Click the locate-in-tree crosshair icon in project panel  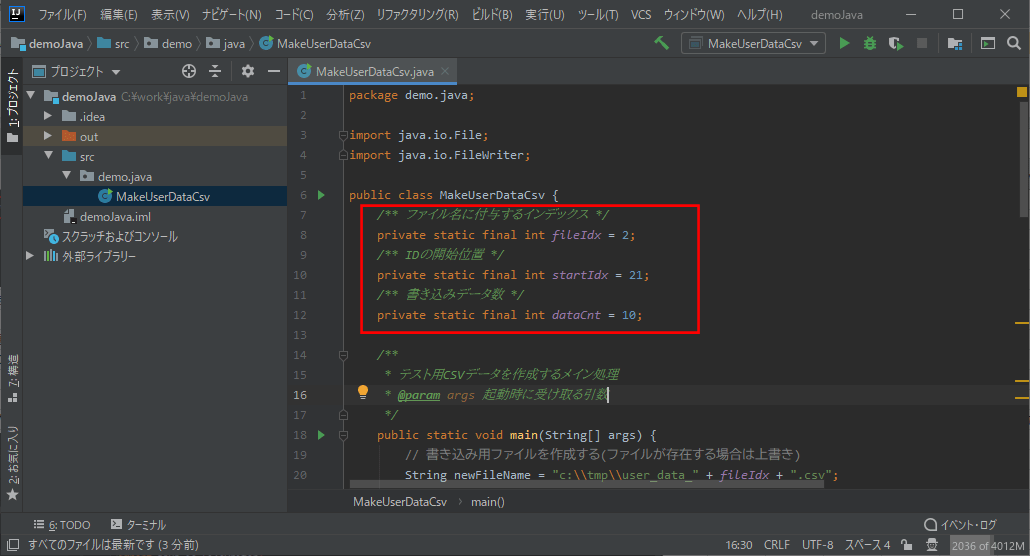(x=189, y=71)
